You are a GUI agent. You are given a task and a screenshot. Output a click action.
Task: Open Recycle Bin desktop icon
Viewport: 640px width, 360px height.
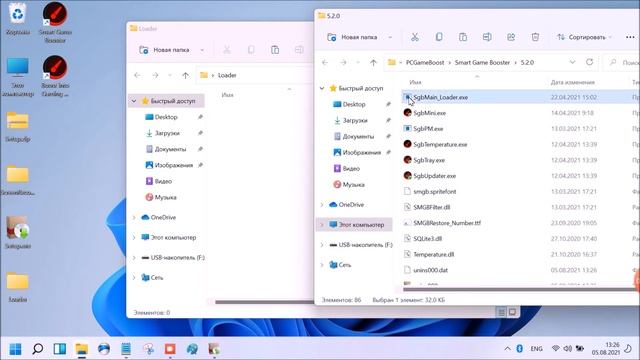pyautogui.click(x=18, y=19)
